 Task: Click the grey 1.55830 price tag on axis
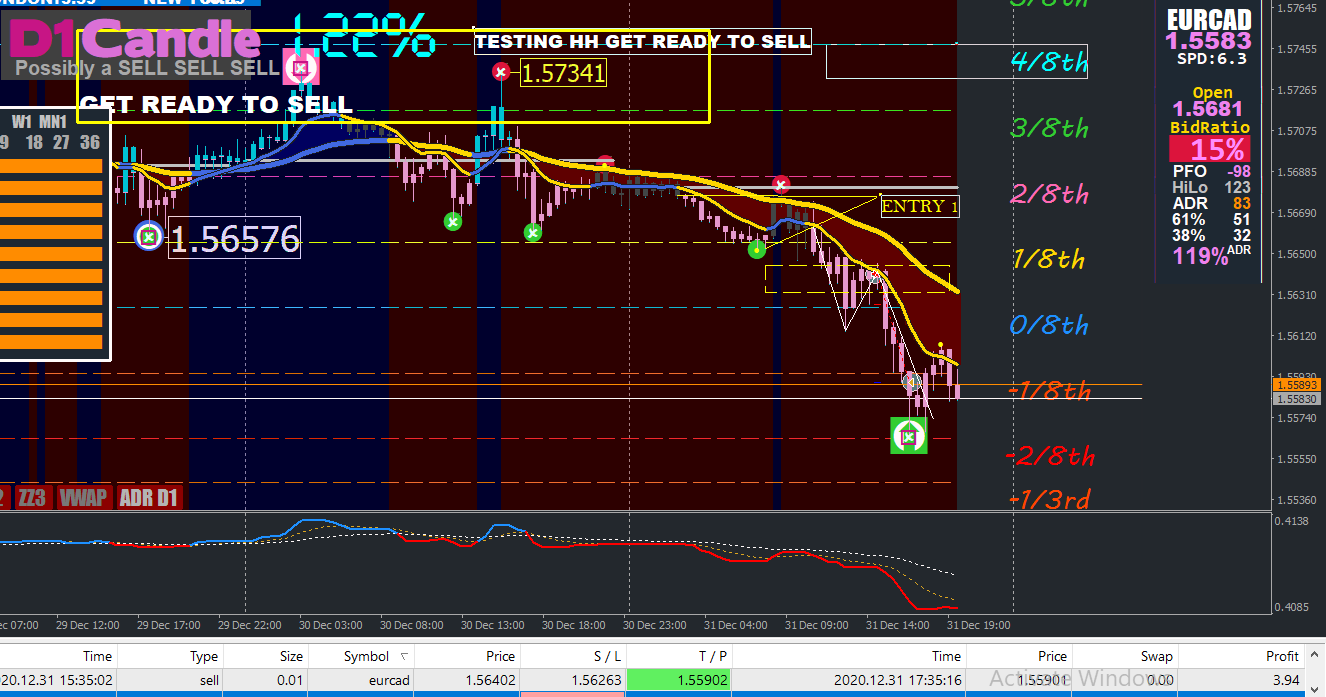pos(1297,398)
